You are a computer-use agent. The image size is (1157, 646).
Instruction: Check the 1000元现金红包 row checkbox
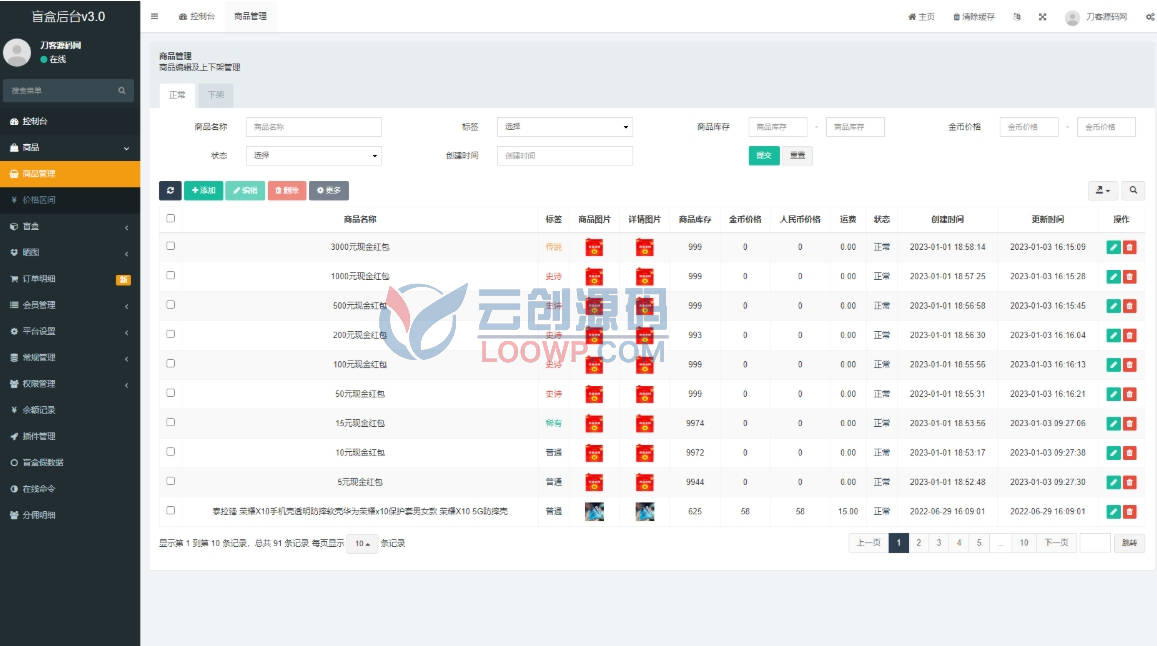click(x=170, y=275)
